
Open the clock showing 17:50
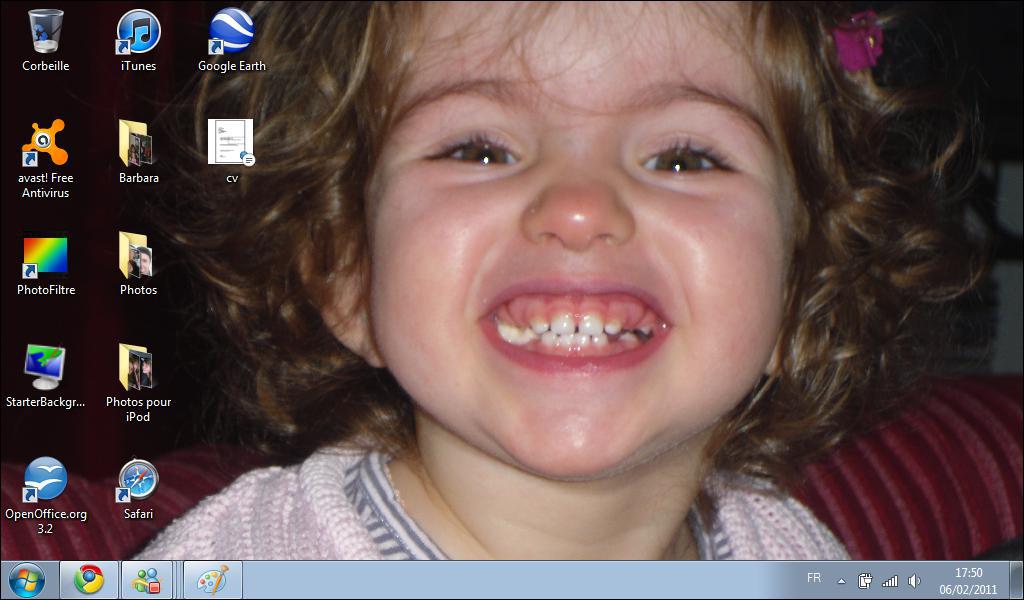968,580
